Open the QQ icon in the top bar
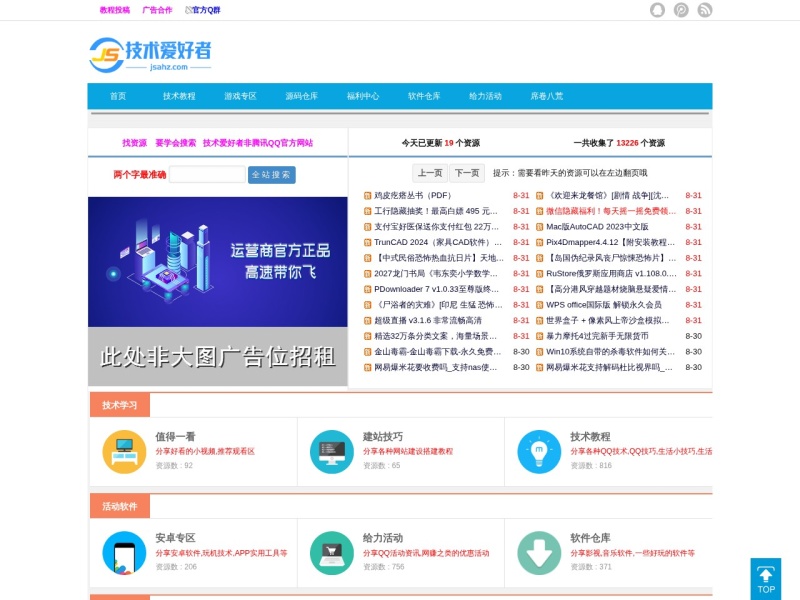Image resolution: width=800 pixels, height=600 pixels. [657, 10]
